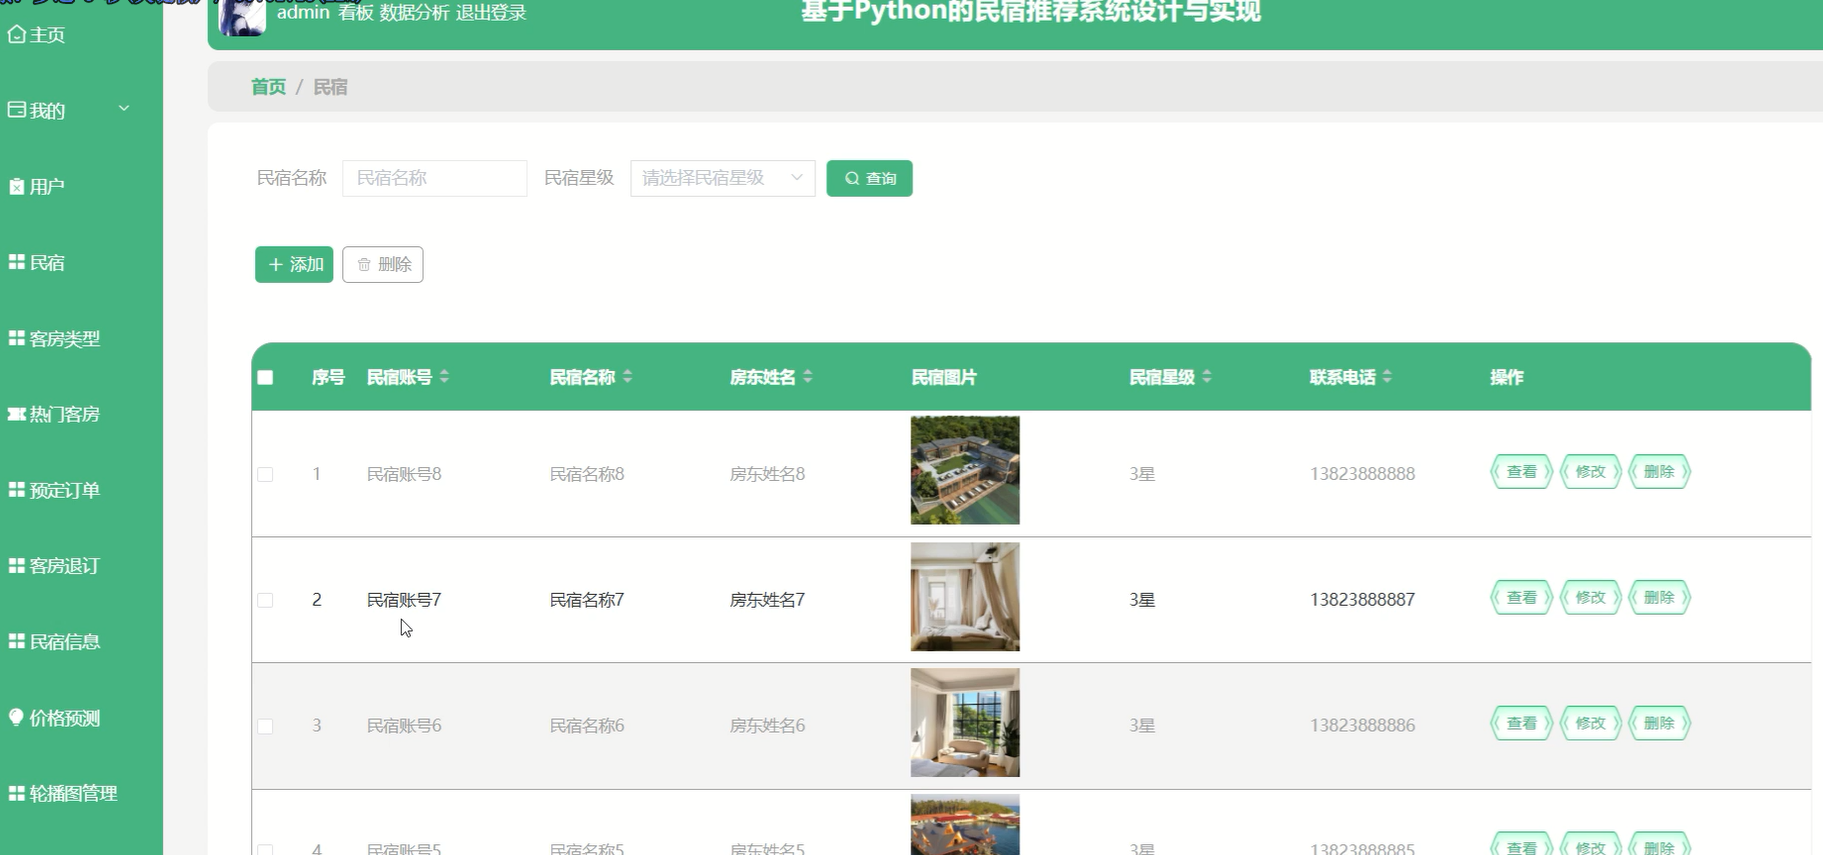
Task: Check the row checkbox for 民宿账号6
Action: (x=265, y=726)
